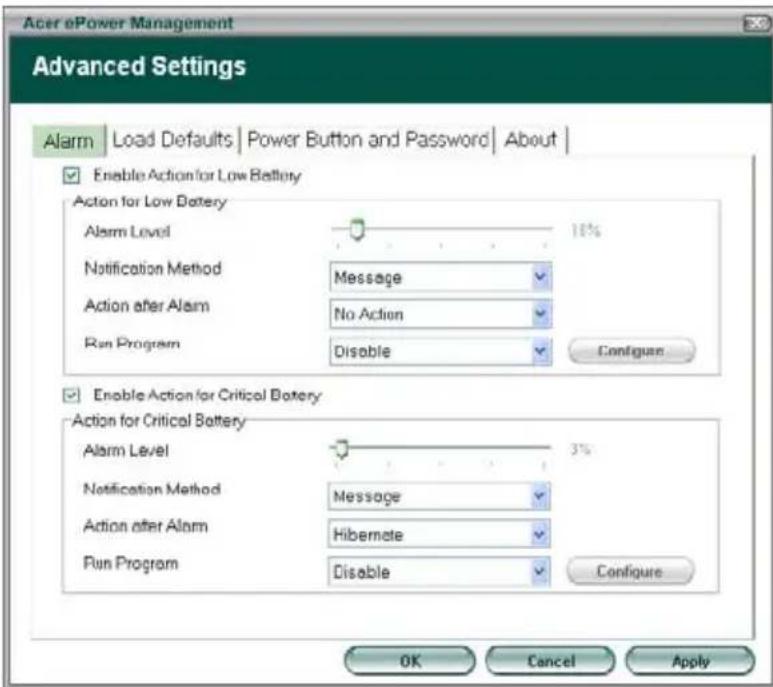
Task: Click the Low Battery 10% level value
Action: pyautogui.click(x=586, y=230)
